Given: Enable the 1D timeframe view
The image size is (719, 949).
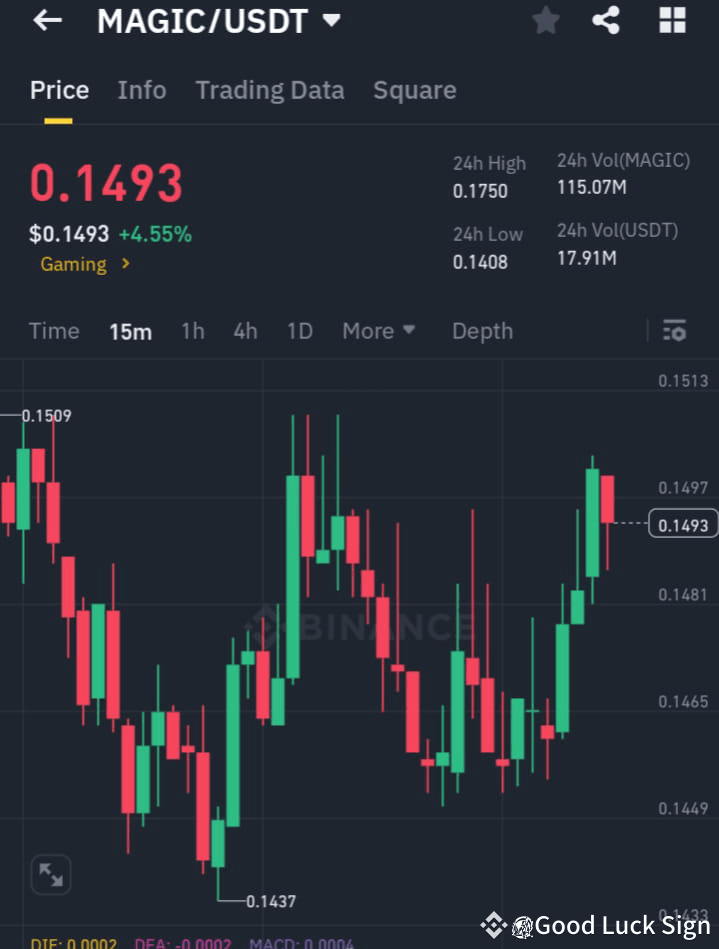Looking at the screenshot, I should click(299, 331).
